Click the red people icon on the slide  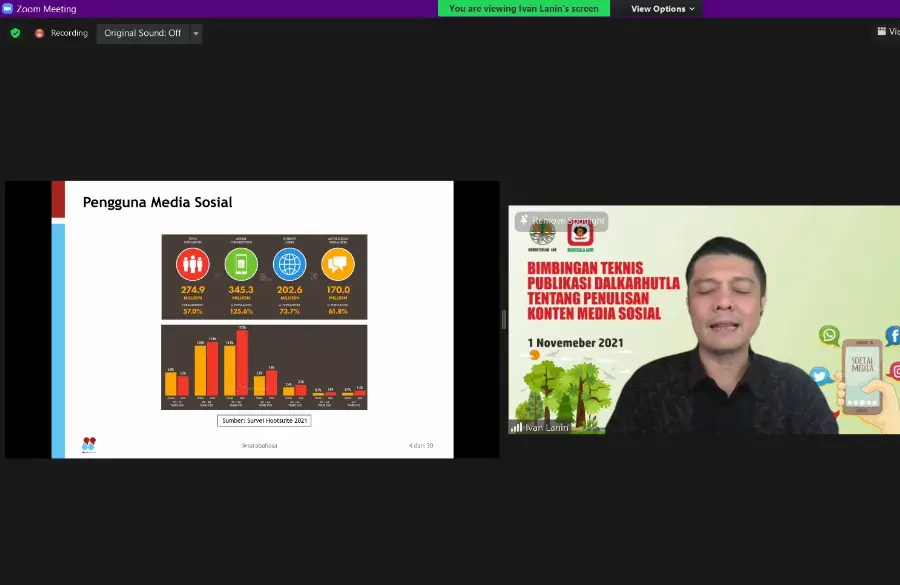point(193,264)
